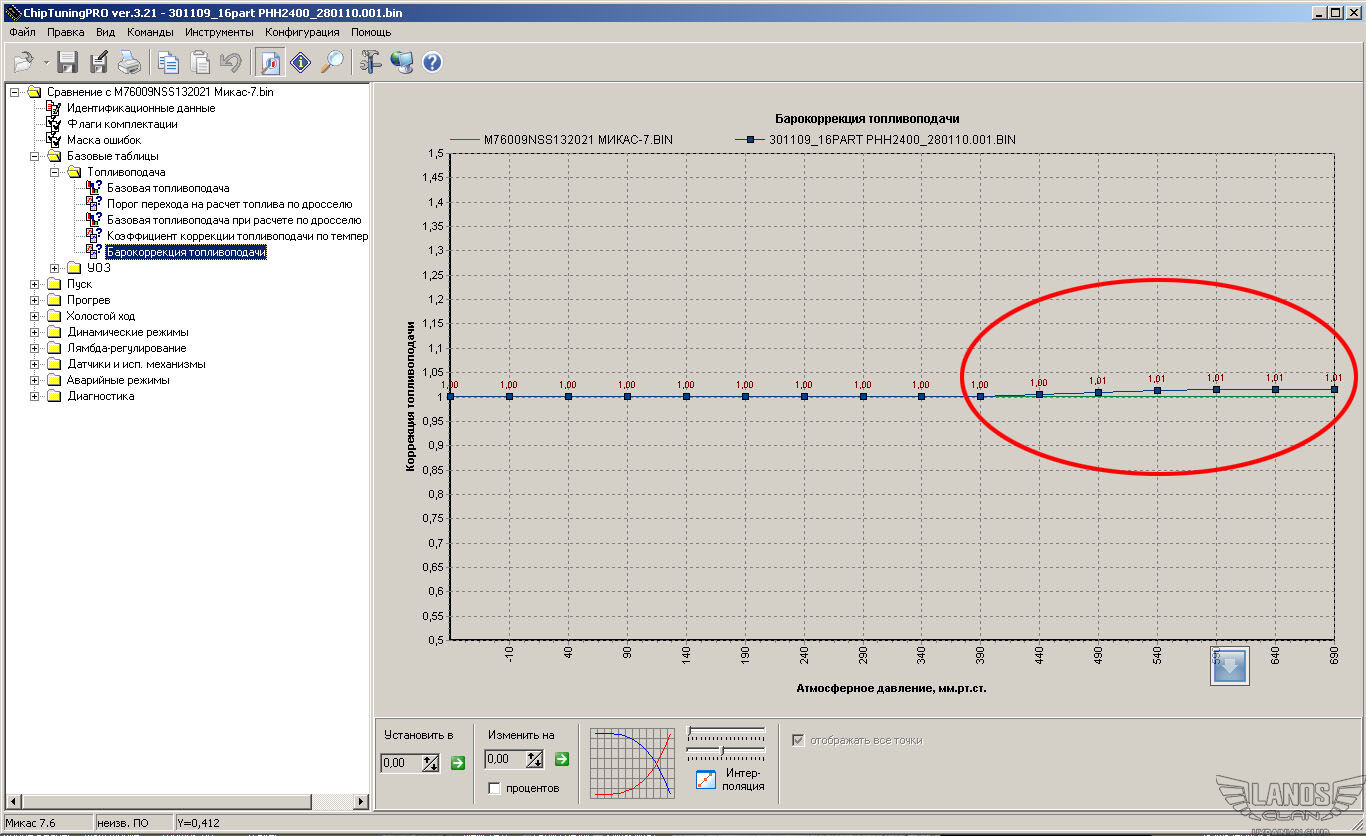1366x836 pixels.
Task: Open firmware info via the diamond icon
Action: tap(301, 63)
